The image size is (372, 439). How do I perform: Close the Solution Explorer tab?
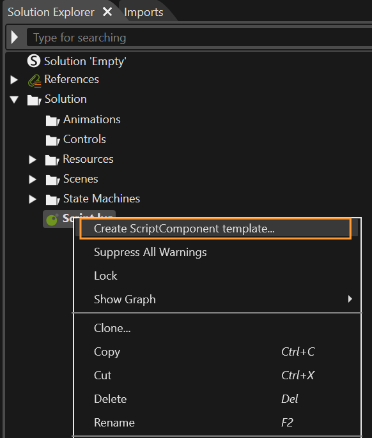(107, 12)
